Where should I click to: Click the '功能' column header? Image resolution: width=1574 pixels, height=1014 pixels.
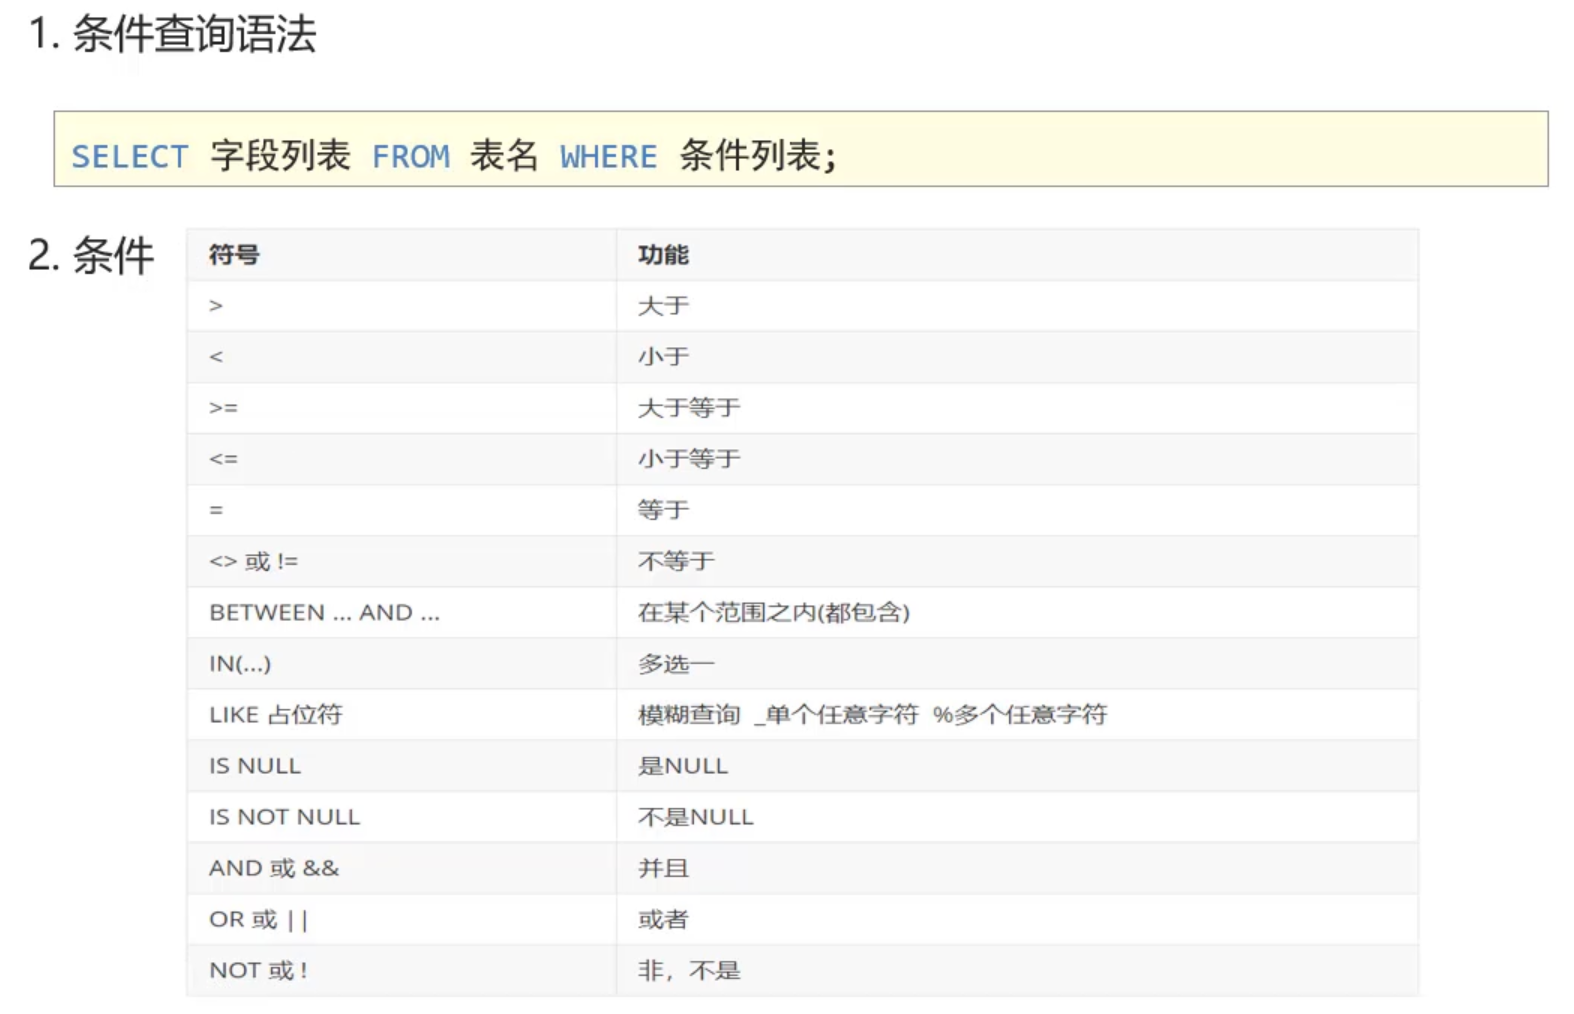(1017, 255)
